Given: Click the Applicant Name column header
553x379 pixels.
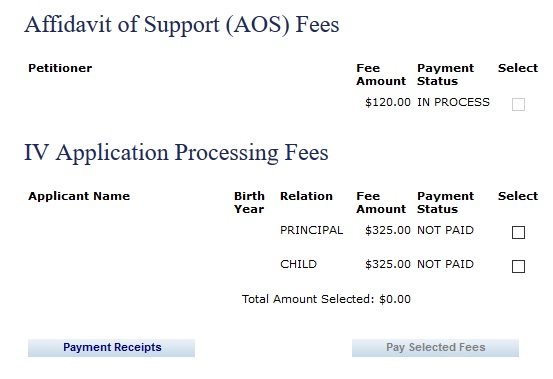Looking at the screenshot, I should (x=79, y=196).
